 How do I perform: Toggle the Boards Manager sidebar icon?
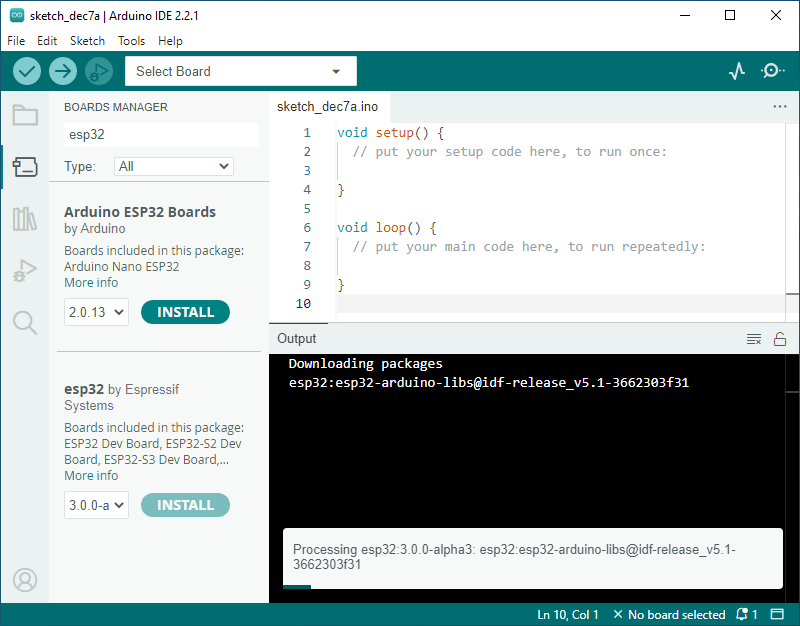click(25, 166)
